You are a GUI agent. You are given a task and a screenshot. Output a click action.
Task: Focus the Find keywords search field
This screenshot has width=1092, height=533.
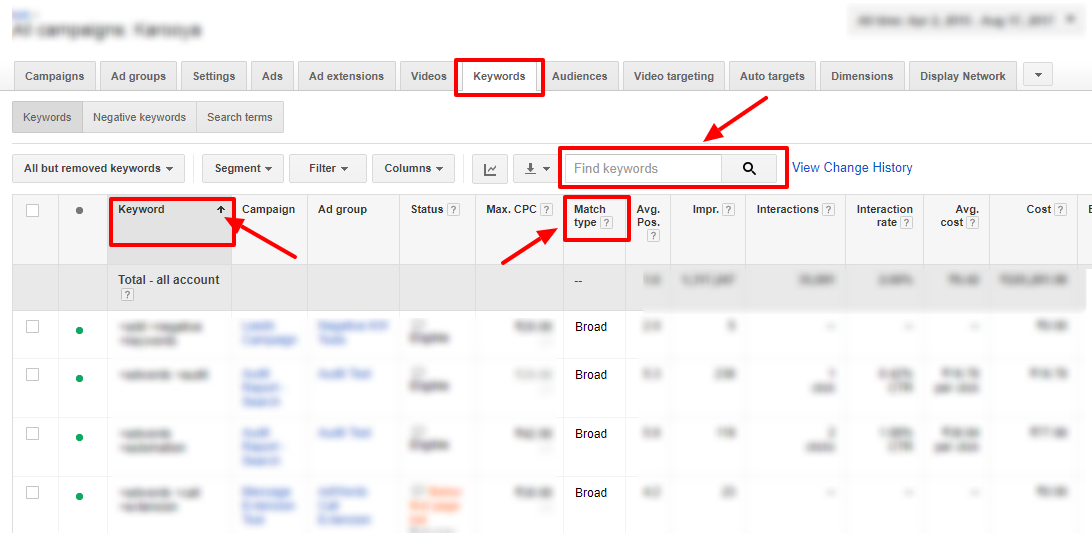(643, 169)
